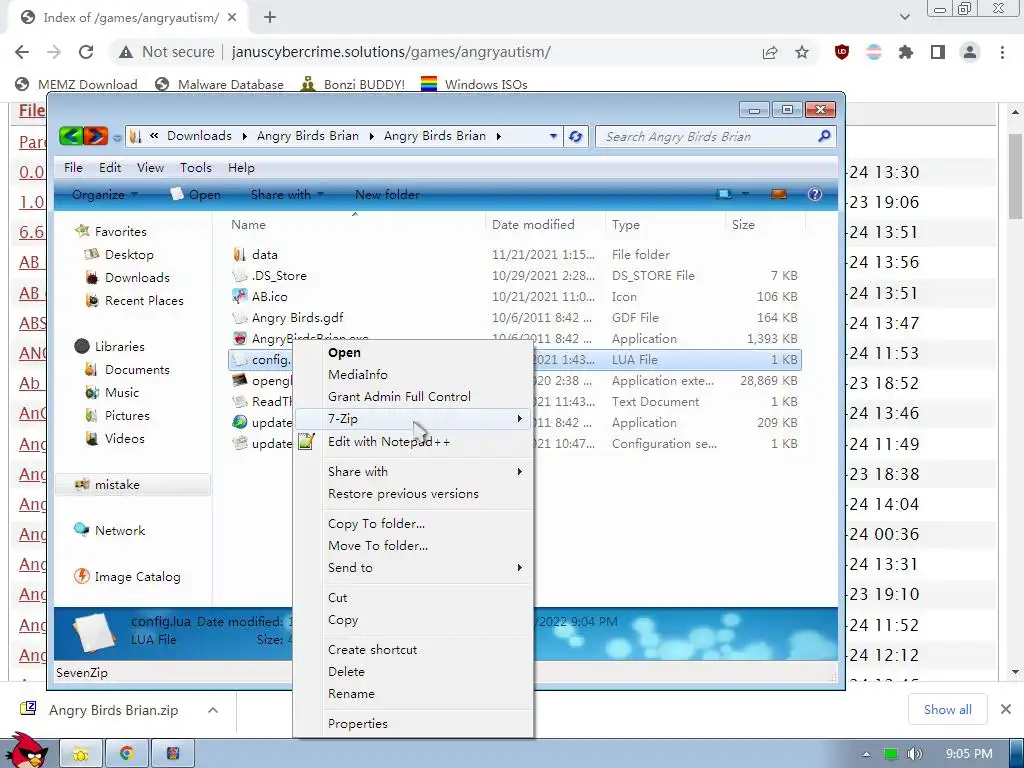This screenshot has width=1024, height=768.
Task: Select the AB.ico file icon
Action: click(240, 296)
